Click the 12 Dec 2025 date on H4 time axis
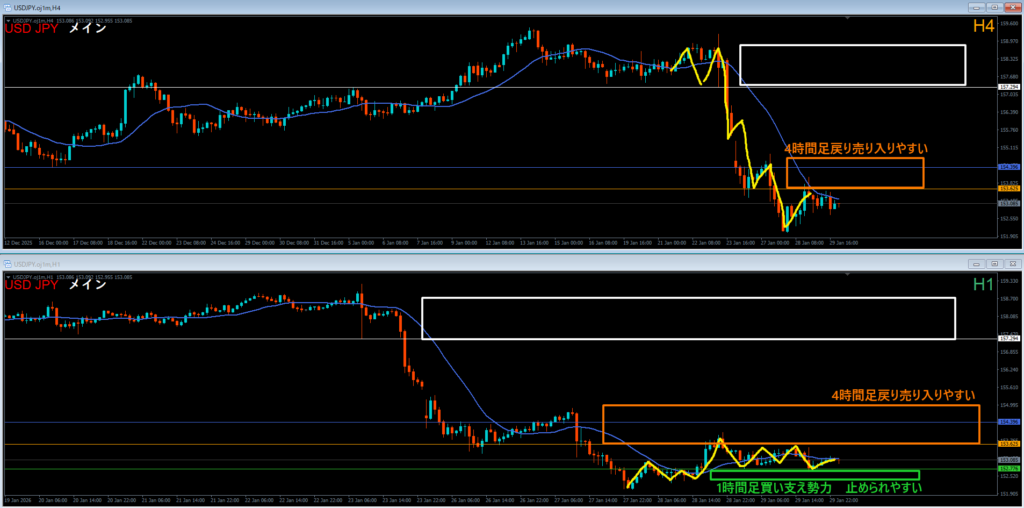The height and width of the screenshot is (508, 1024). pos(17,242)
